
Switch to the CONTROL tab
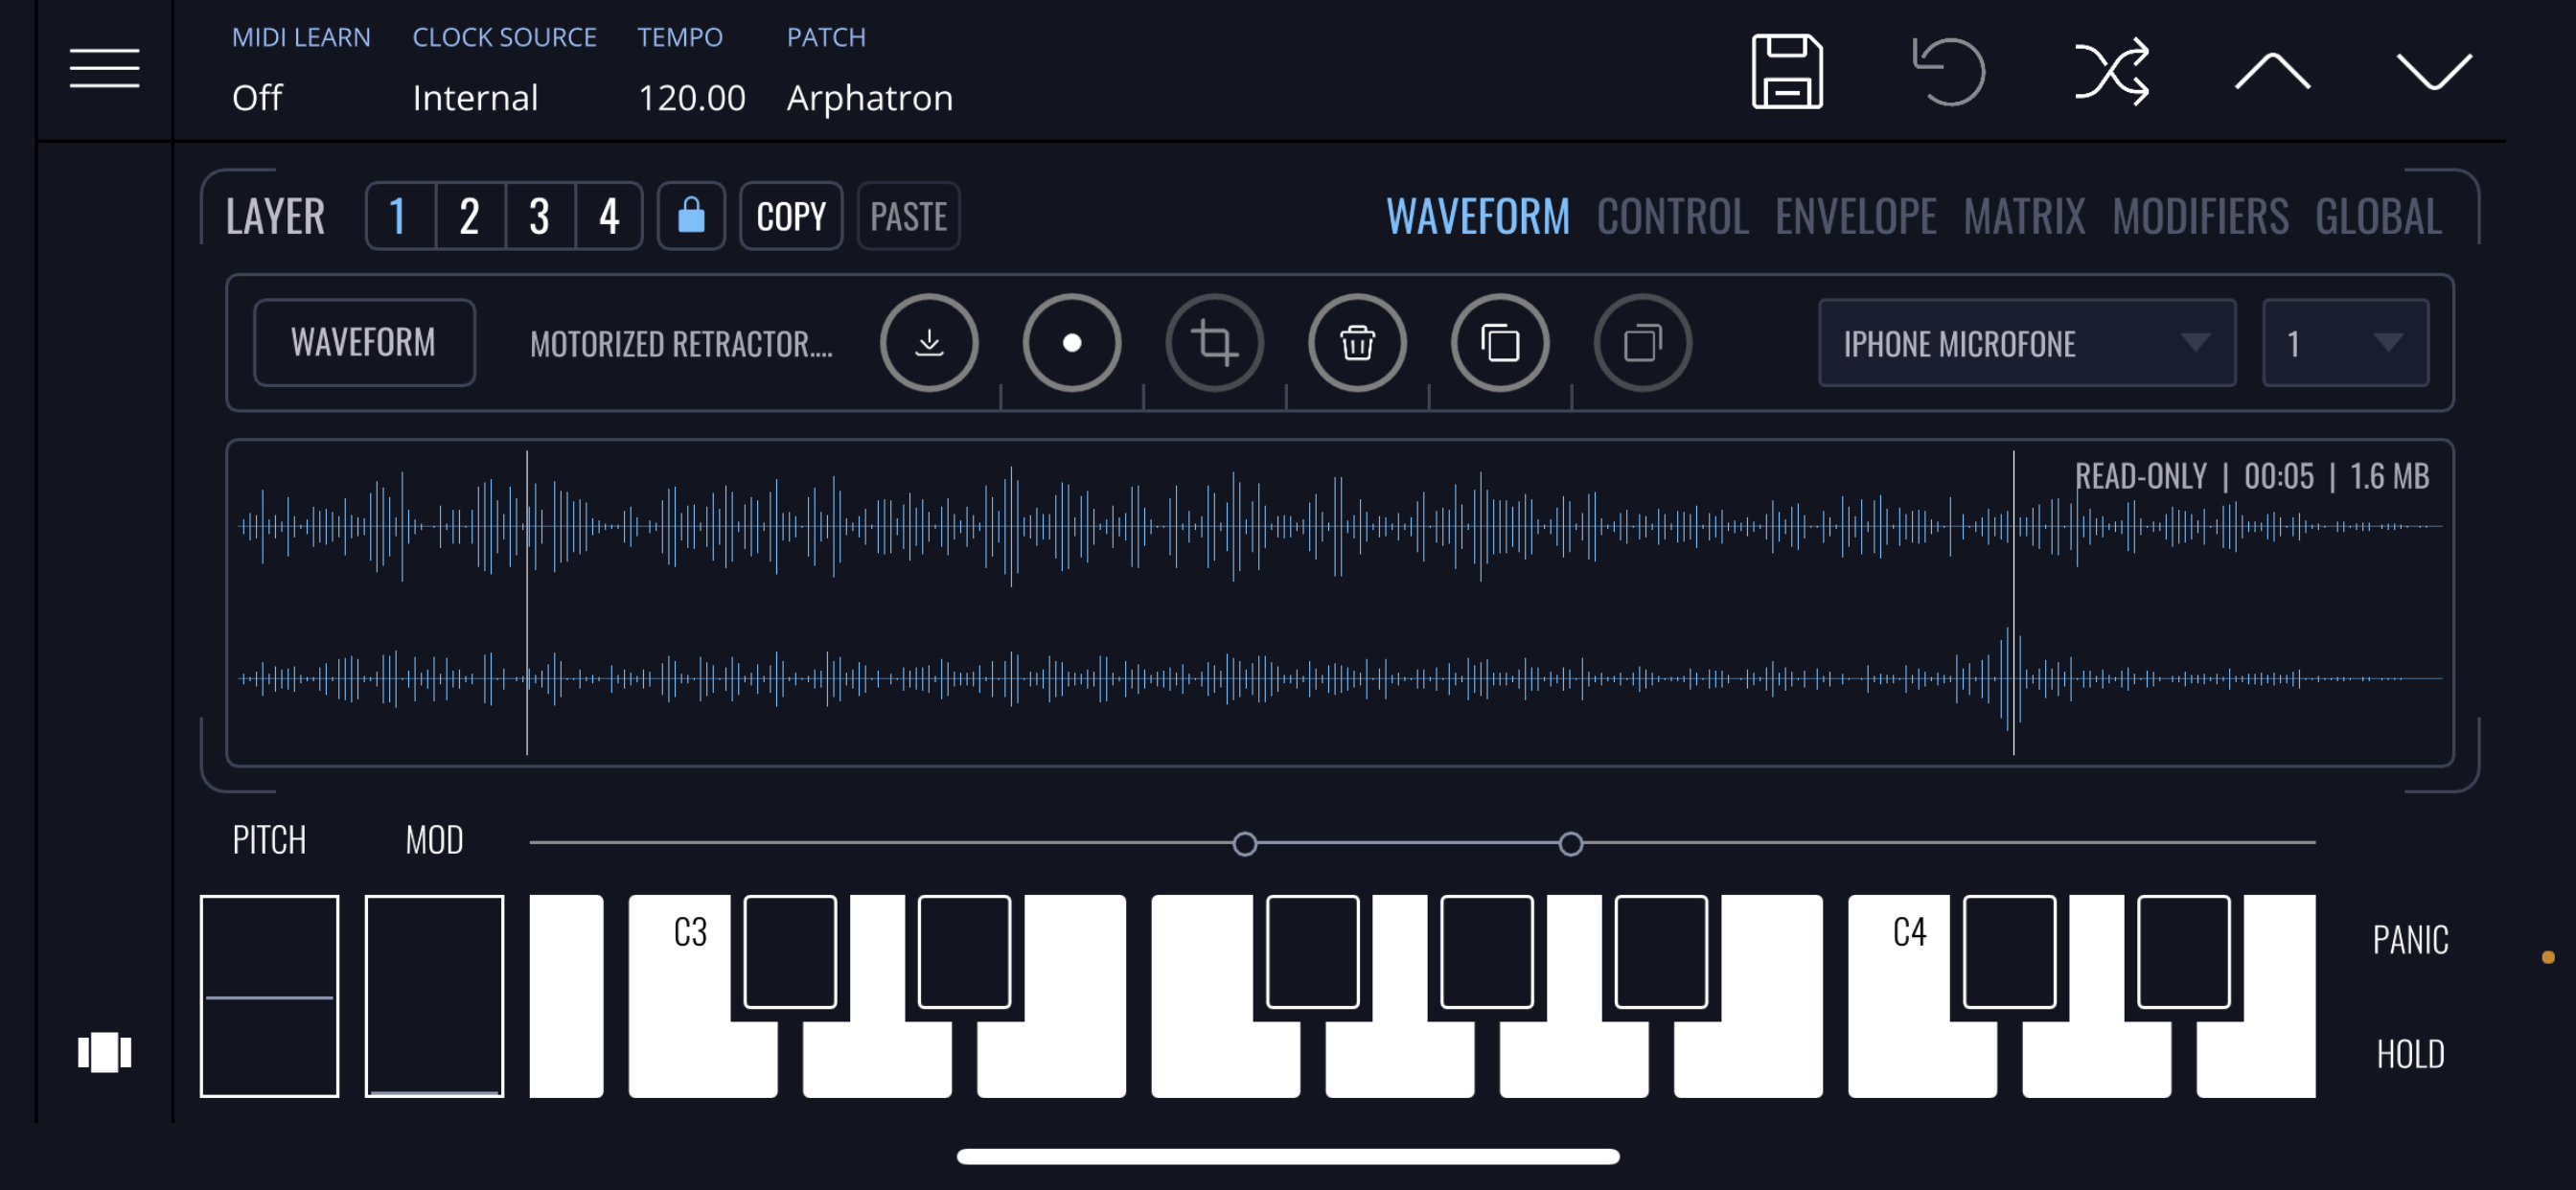tap(1672, 216)
